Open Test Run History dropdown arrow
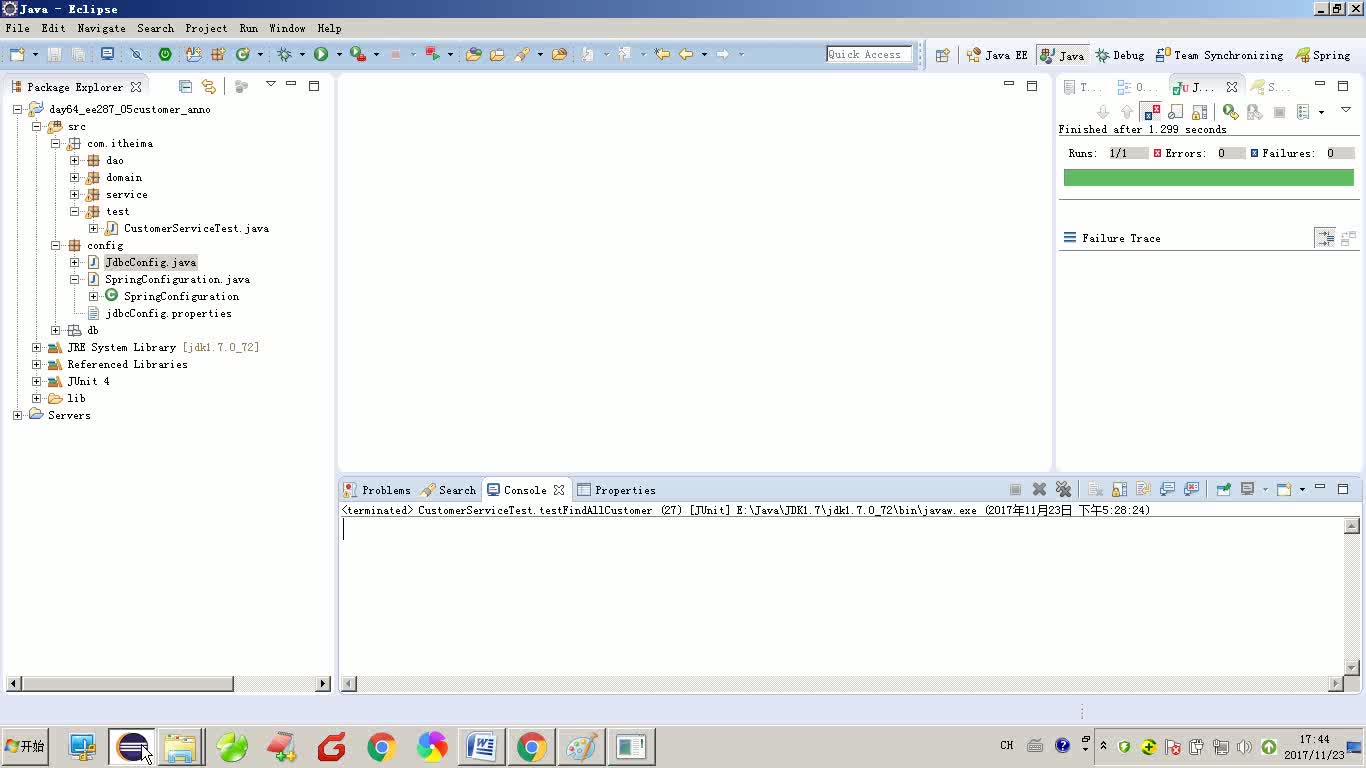 (1321, 112)
